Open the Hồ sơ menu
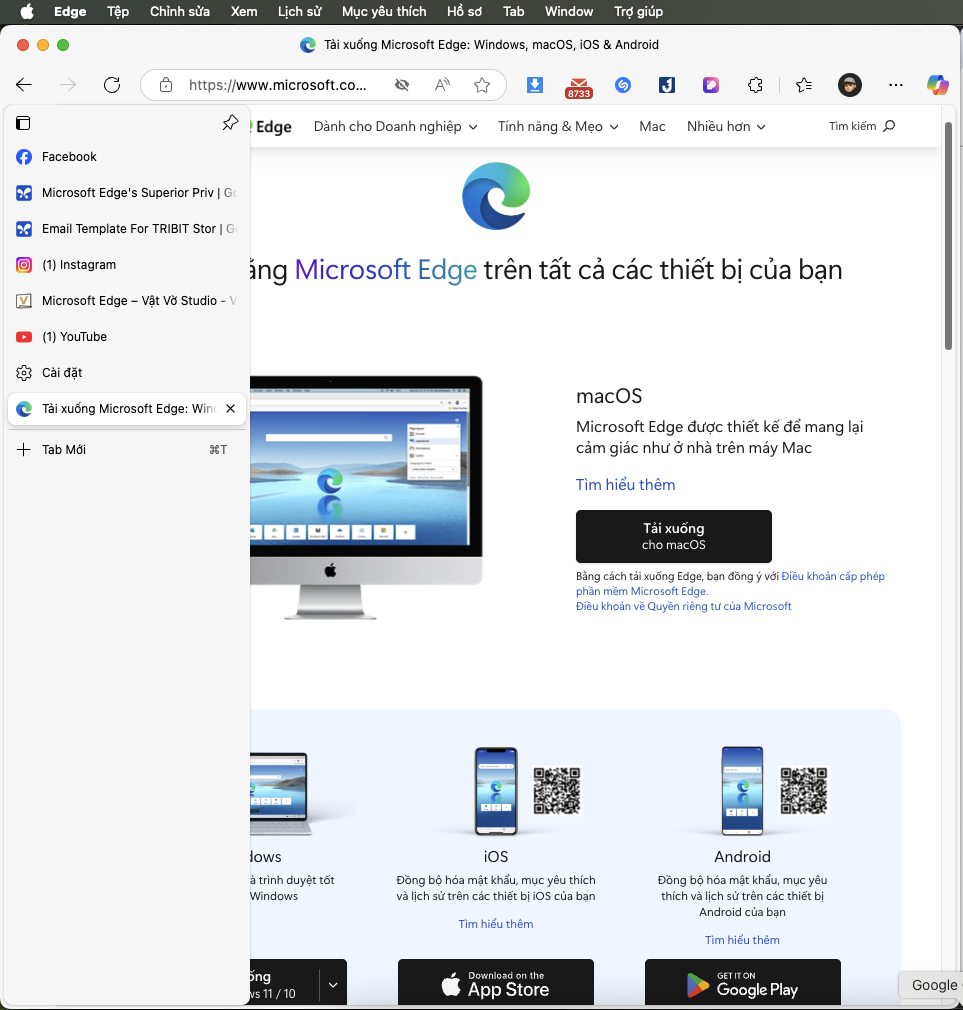Screen dimensions: 963x1010 pyautogui.click(x=464, y=12)
